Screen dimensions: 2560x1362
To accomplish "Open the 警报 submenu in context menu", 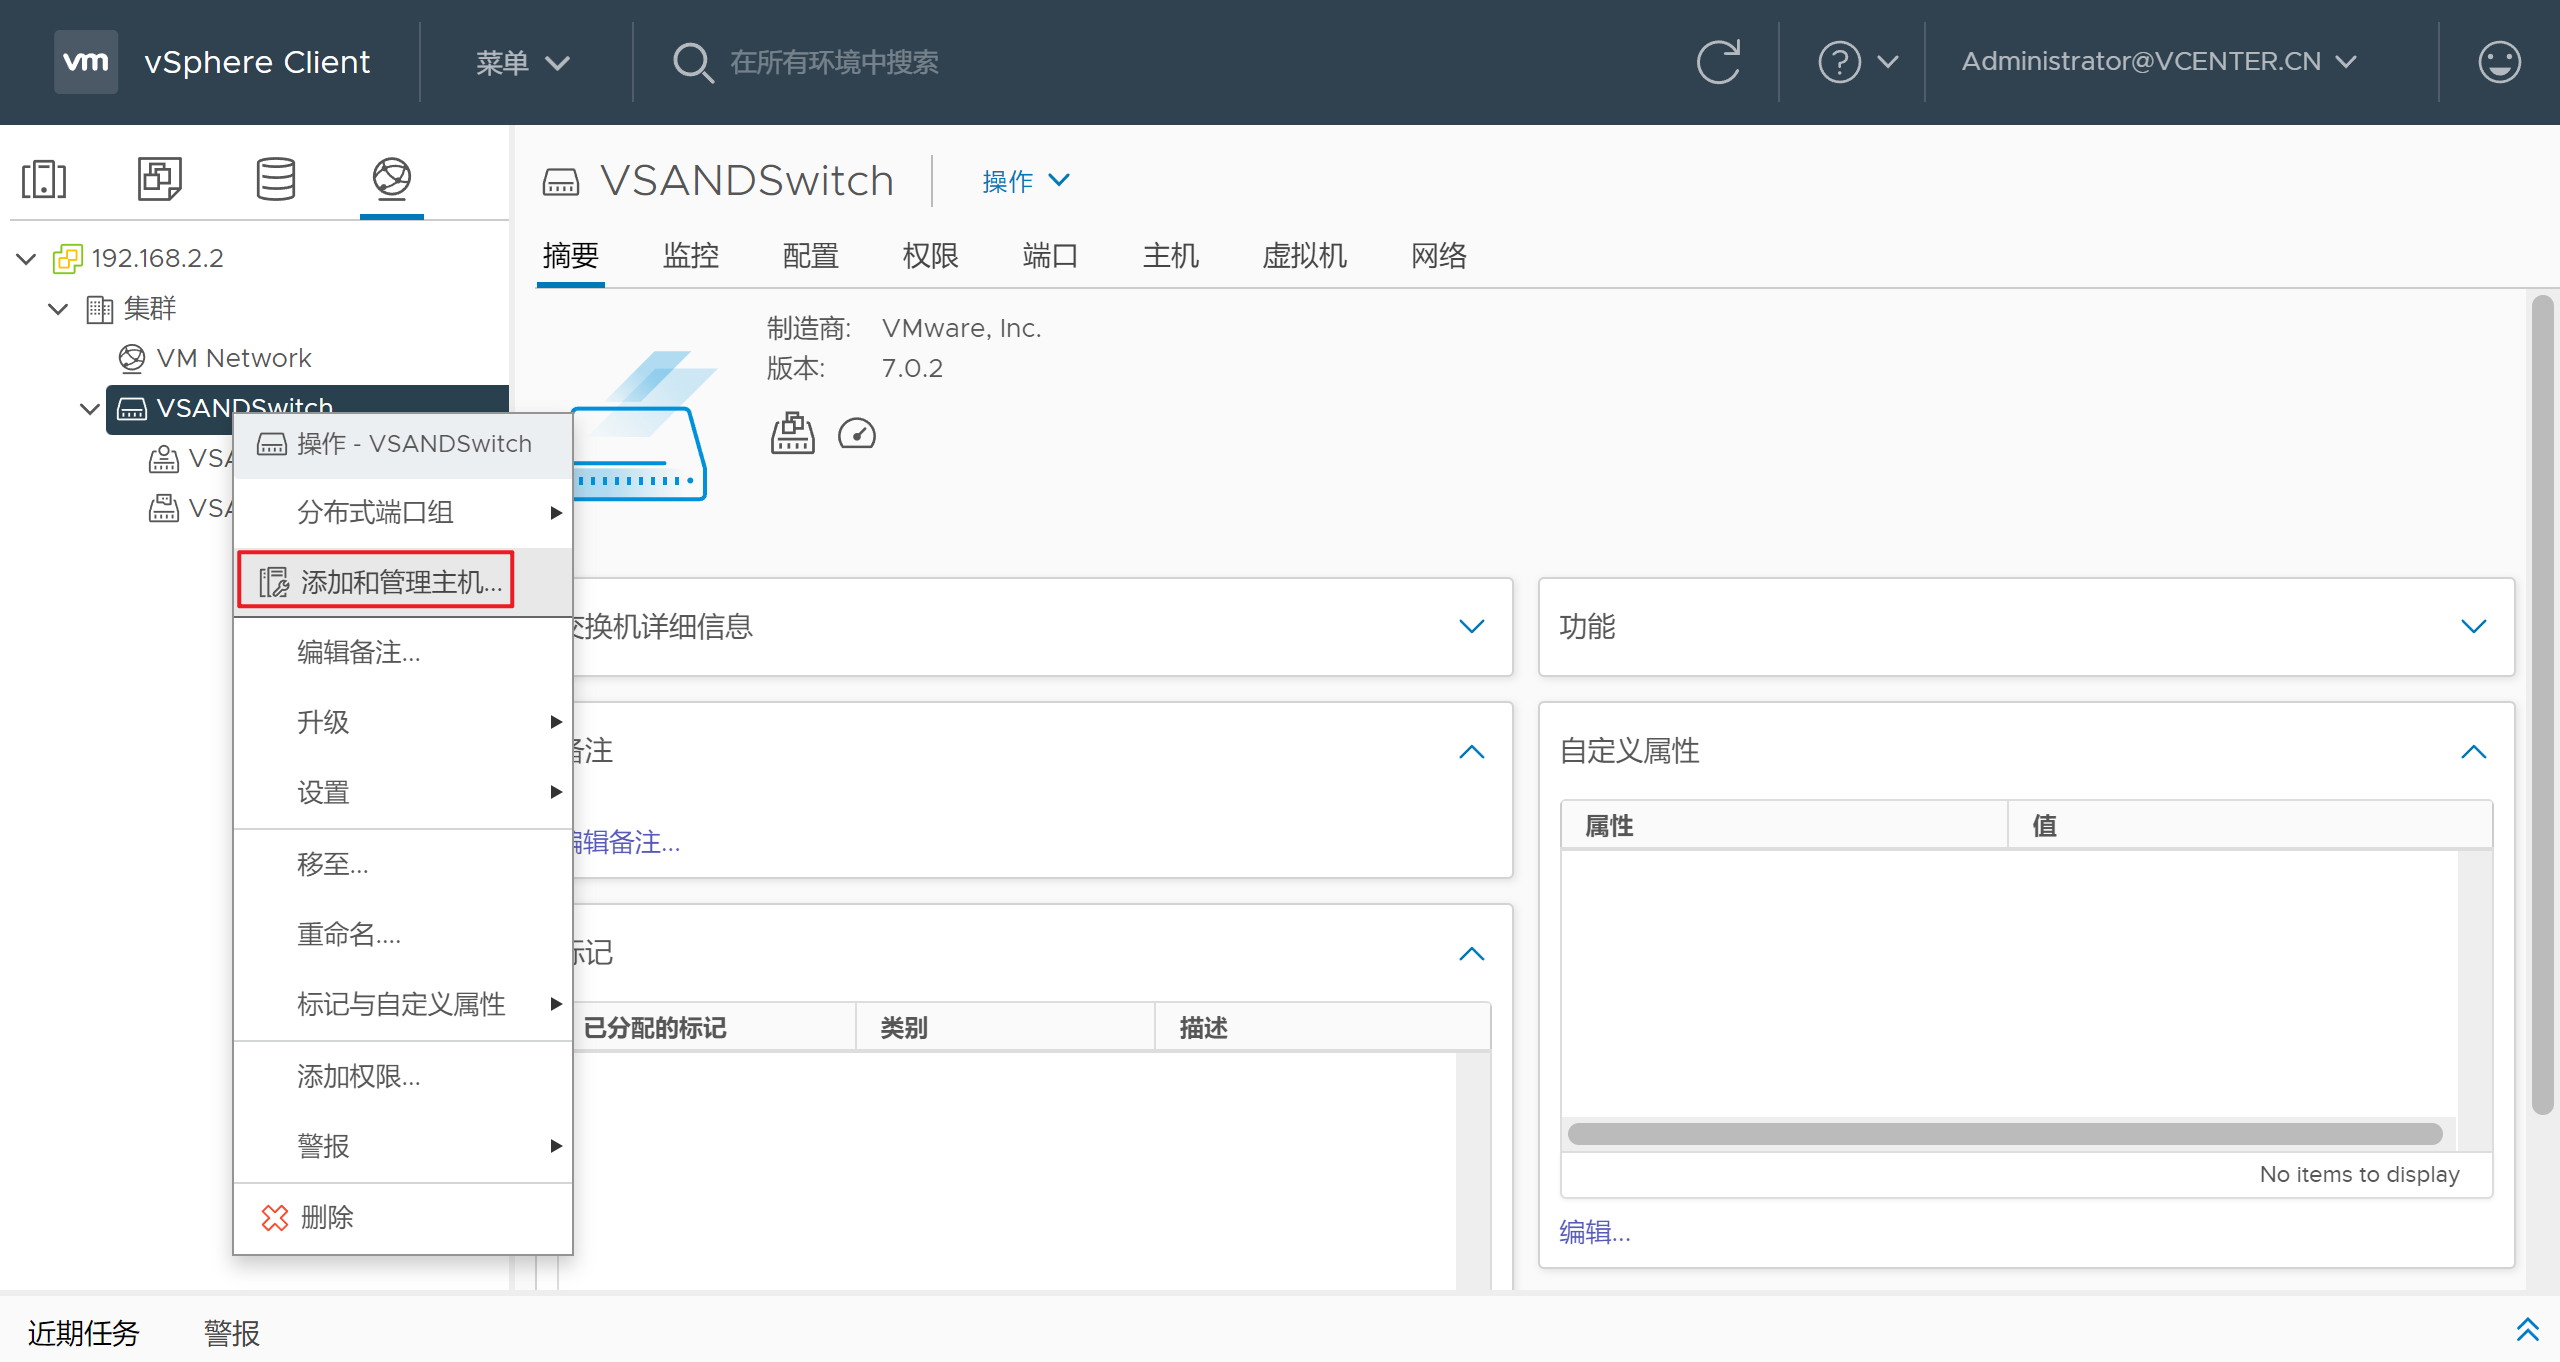I will pos(403,1146).
